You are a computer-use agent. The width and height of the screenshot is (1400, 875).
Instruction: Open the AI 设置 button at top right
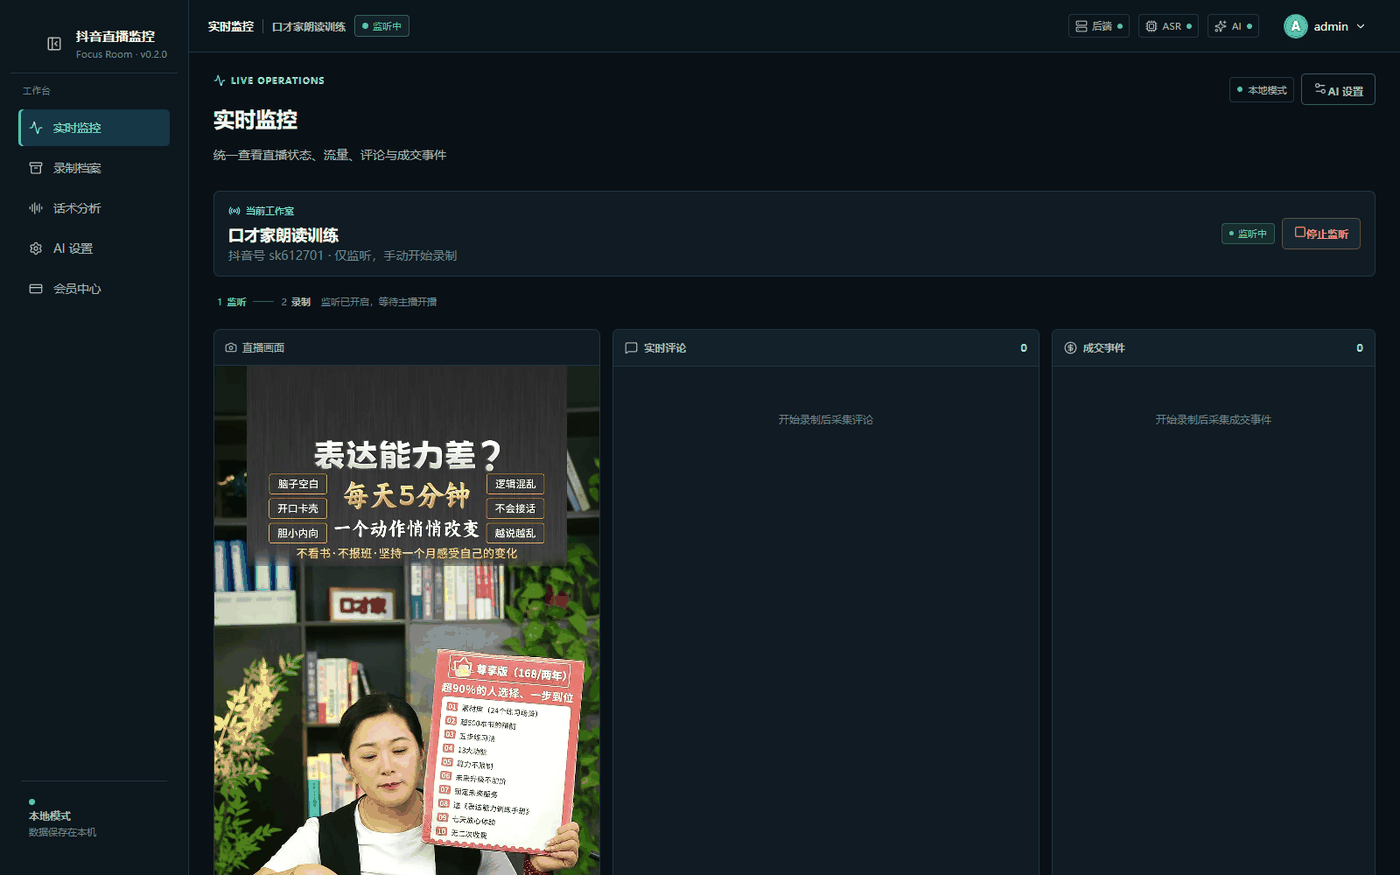[x=1338, y=90]
